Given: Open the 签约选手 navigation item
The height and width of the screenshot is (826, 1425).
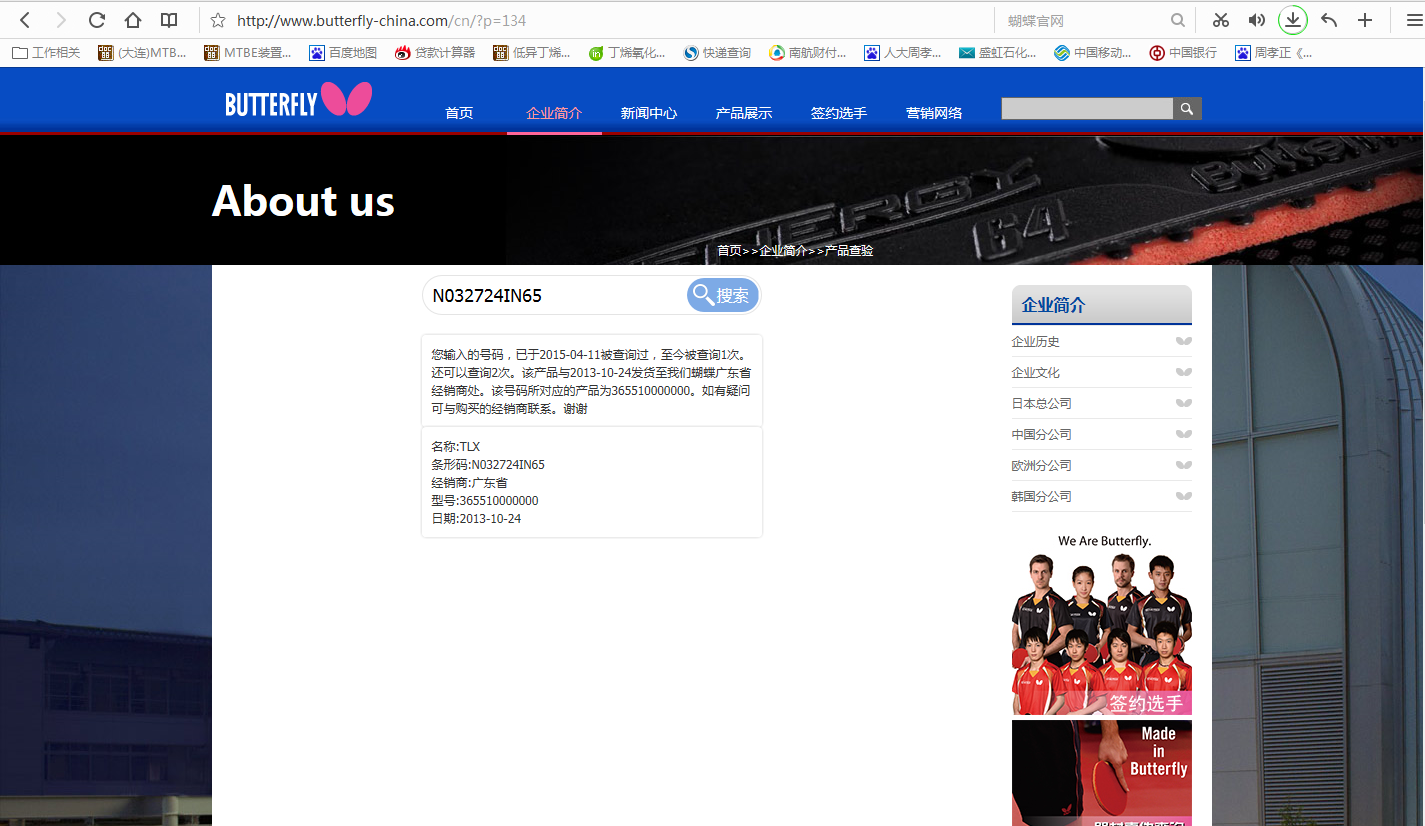Looking at the screenshot, I should (839, 113).
